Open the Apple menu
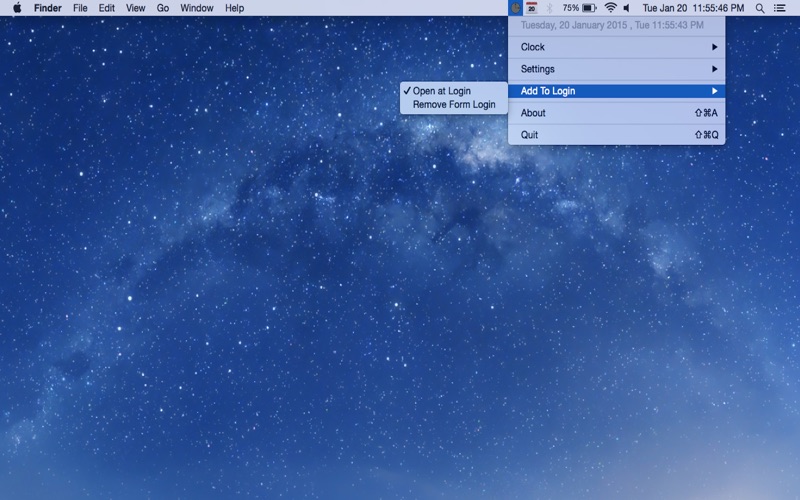This screenshot has width=800, height=500. pos(17,8)
